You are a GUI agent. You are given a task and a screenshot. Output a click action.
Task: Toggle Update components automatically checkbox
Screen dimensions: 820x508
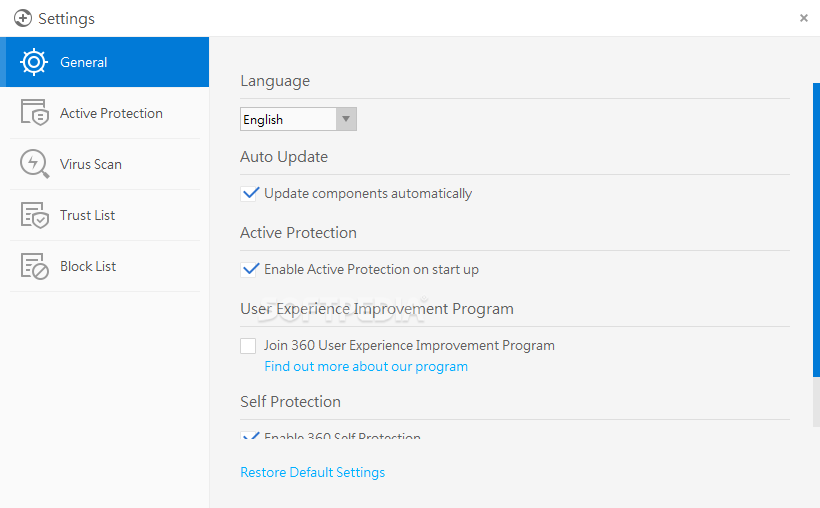pyautogui.click(x=248, y=194)
